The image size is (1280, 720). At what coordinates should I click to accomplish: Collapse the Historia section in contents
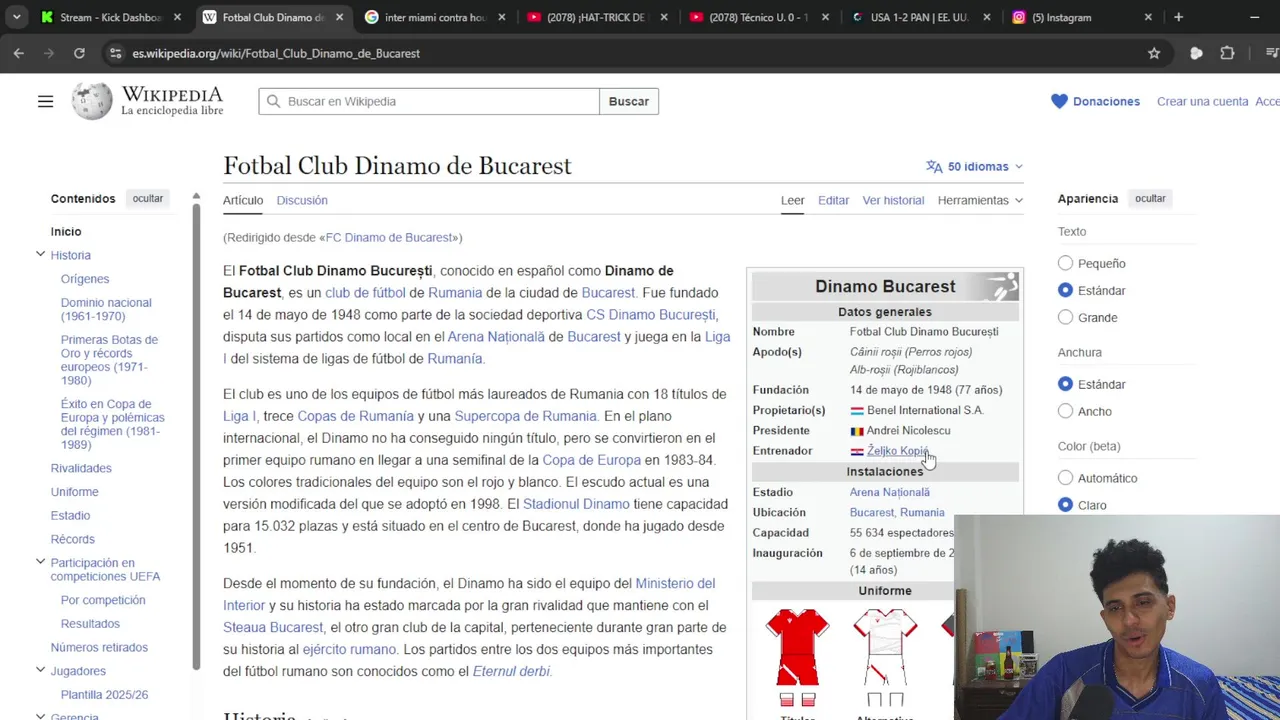click(x=40, y=255)
